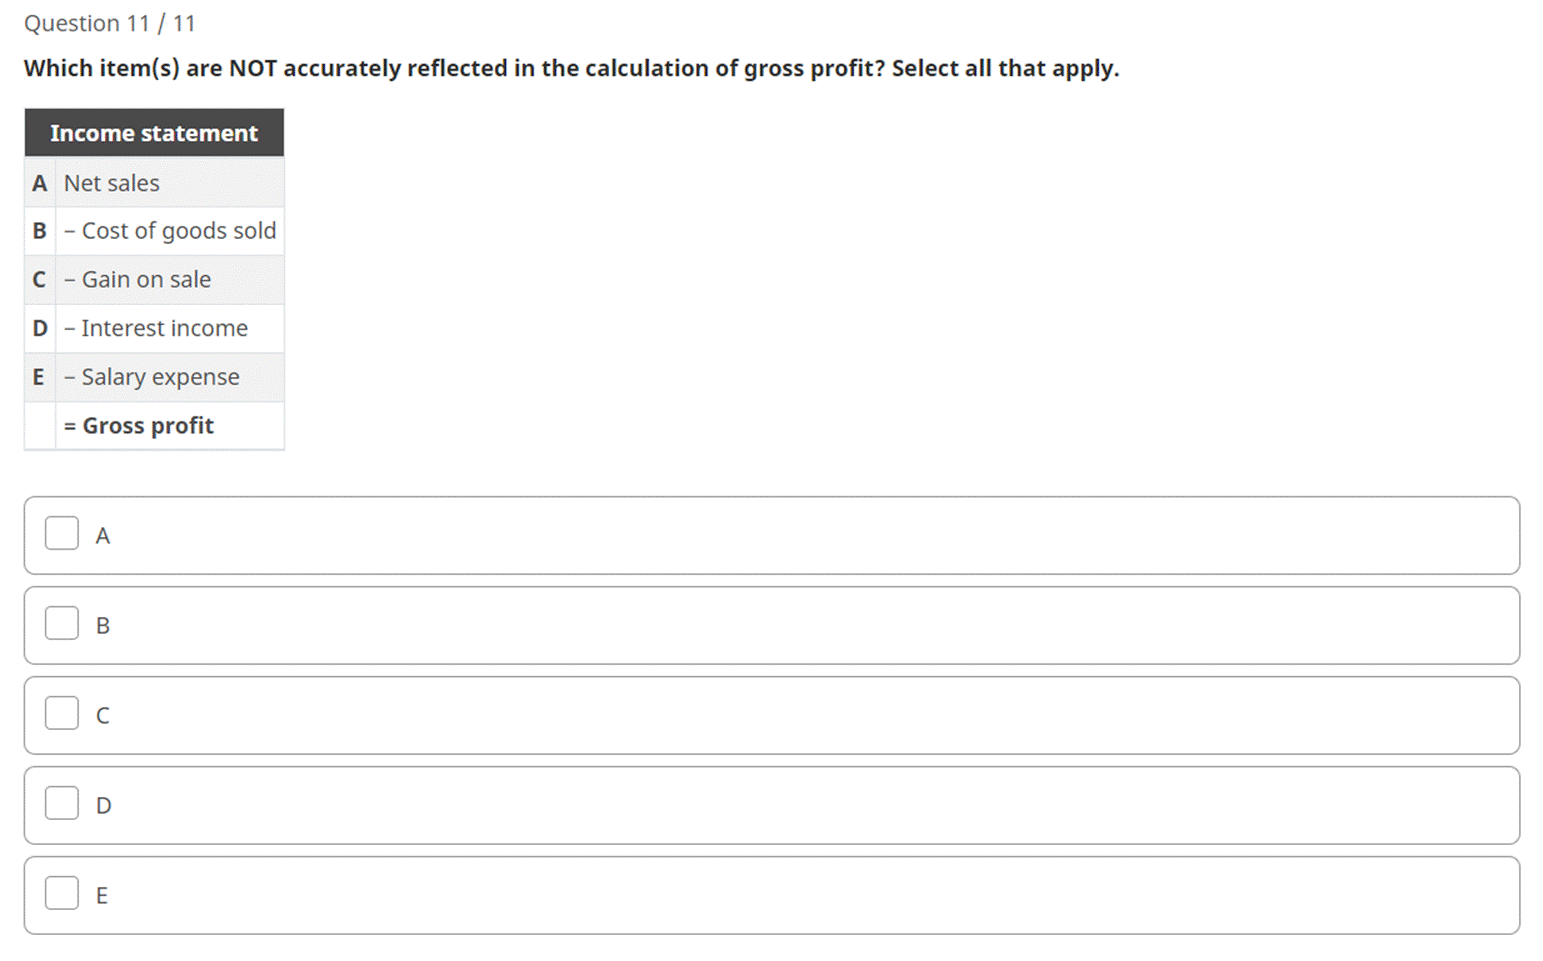The image size is (1543, 961).
Task: Click the Income statement table header
Action: coord(154,132)
